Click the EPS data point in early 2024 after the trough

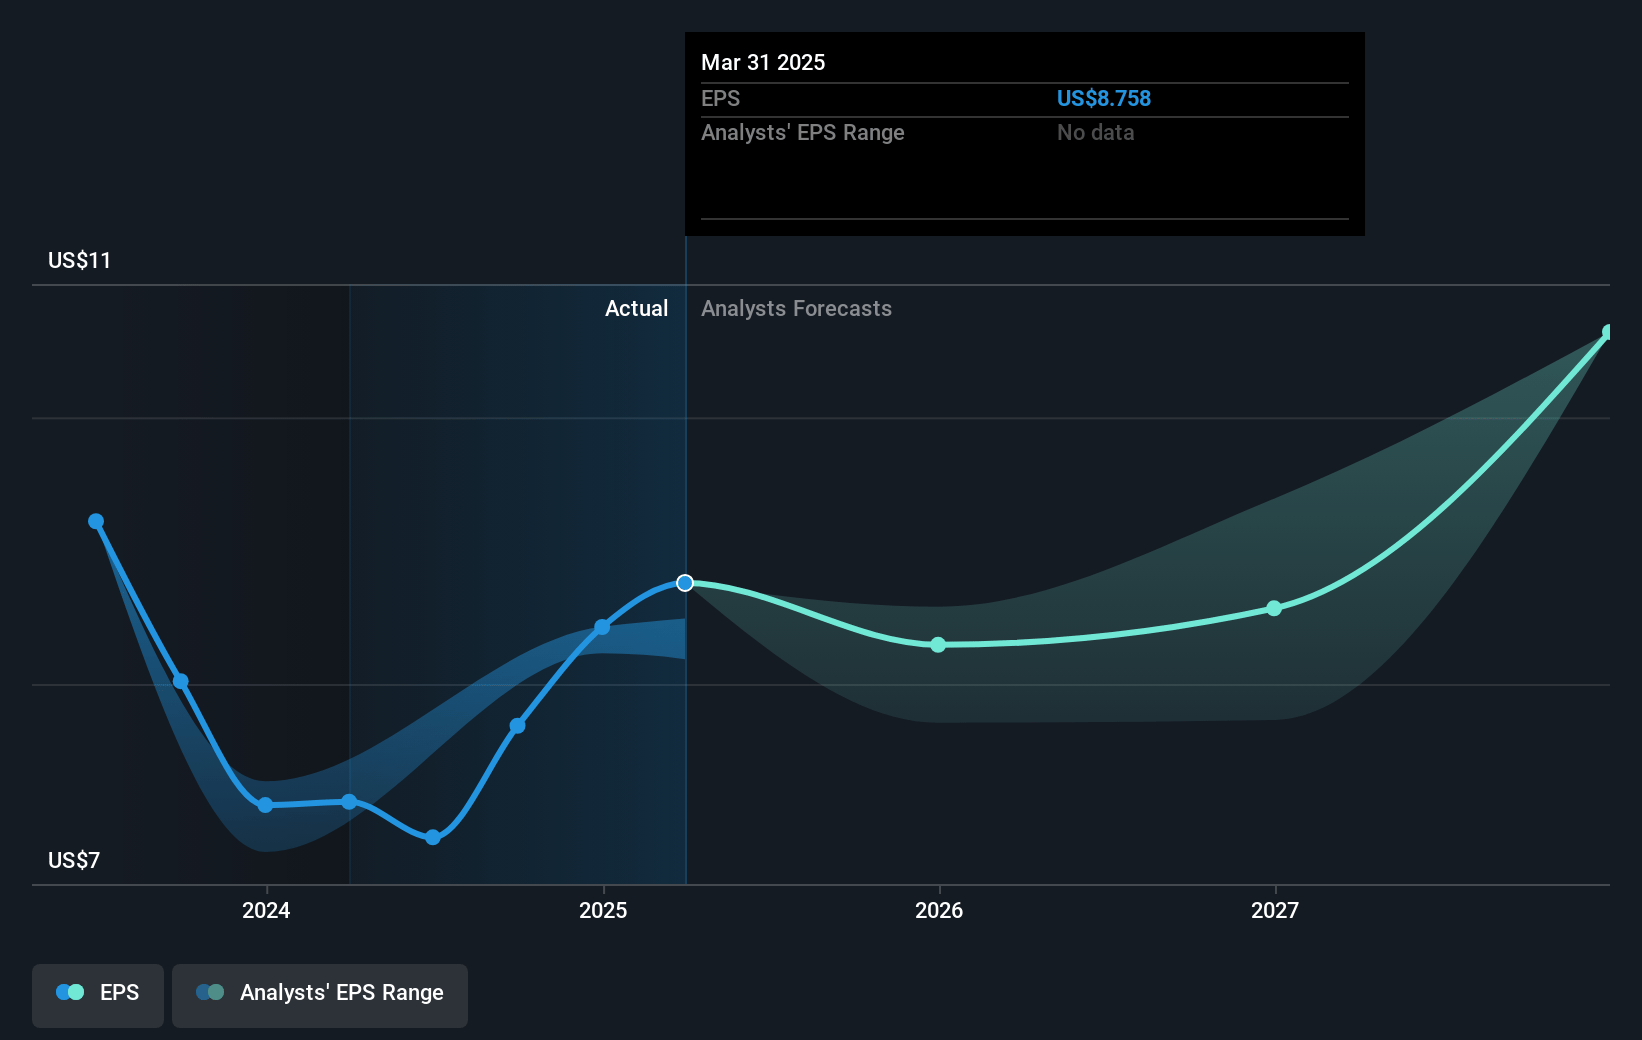[349, 801]
